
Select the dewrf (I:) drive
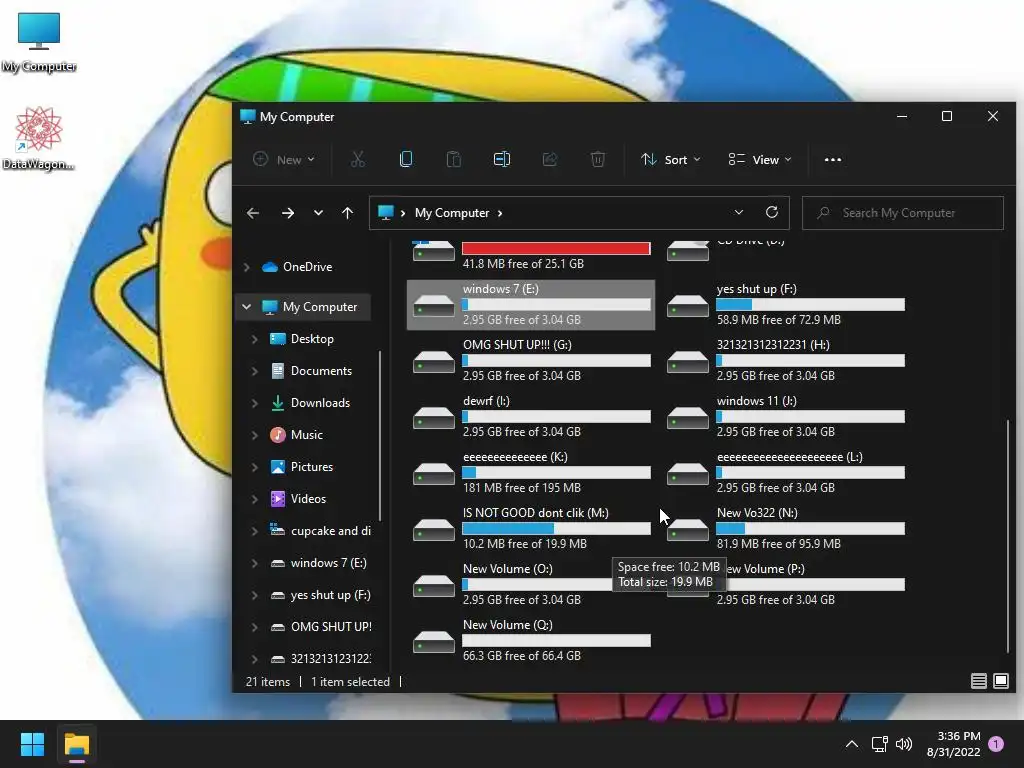(532, 417)
